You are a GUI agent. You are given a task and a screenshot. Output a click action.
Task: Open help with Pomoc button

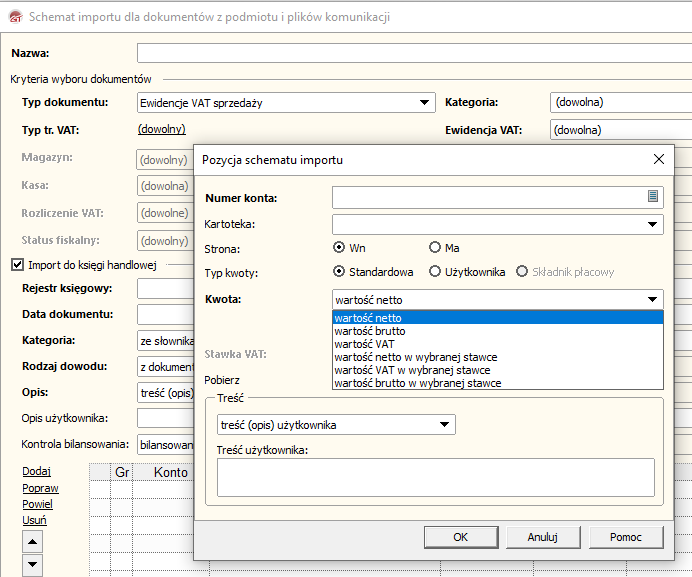pos(626,537)
